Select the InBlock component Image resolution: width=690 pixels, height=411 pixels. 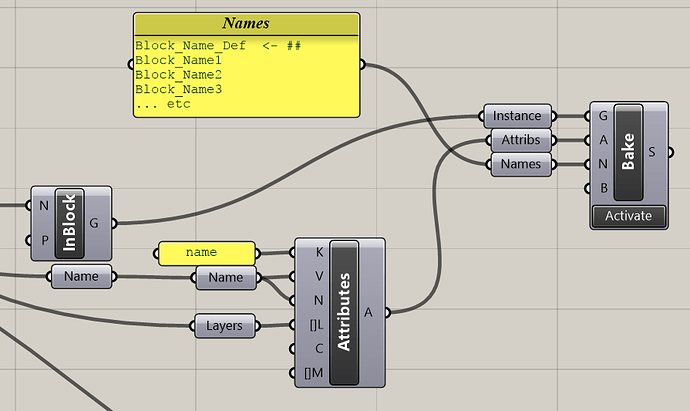tap(70, 223)
